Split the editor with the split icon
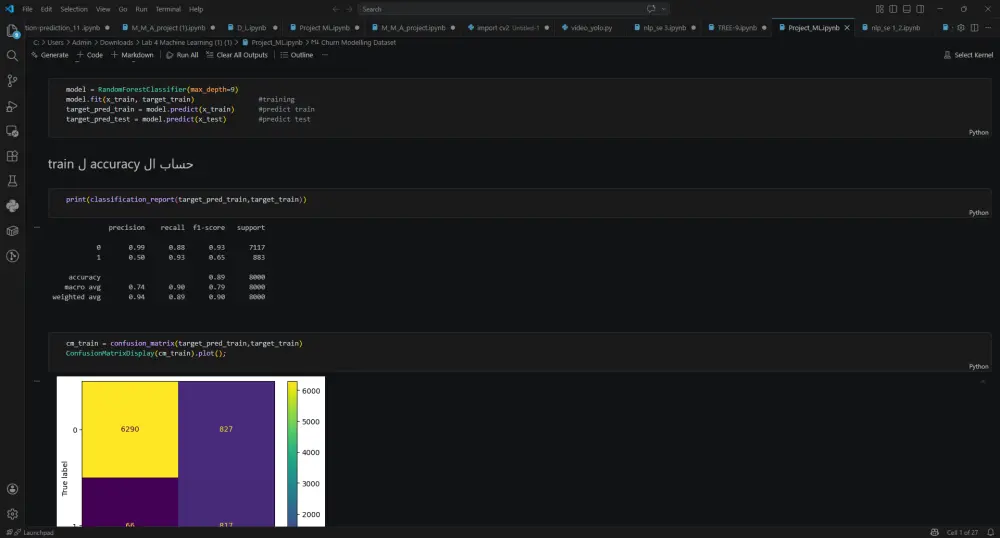This screenshot has height=538, width=1000. 974,27
